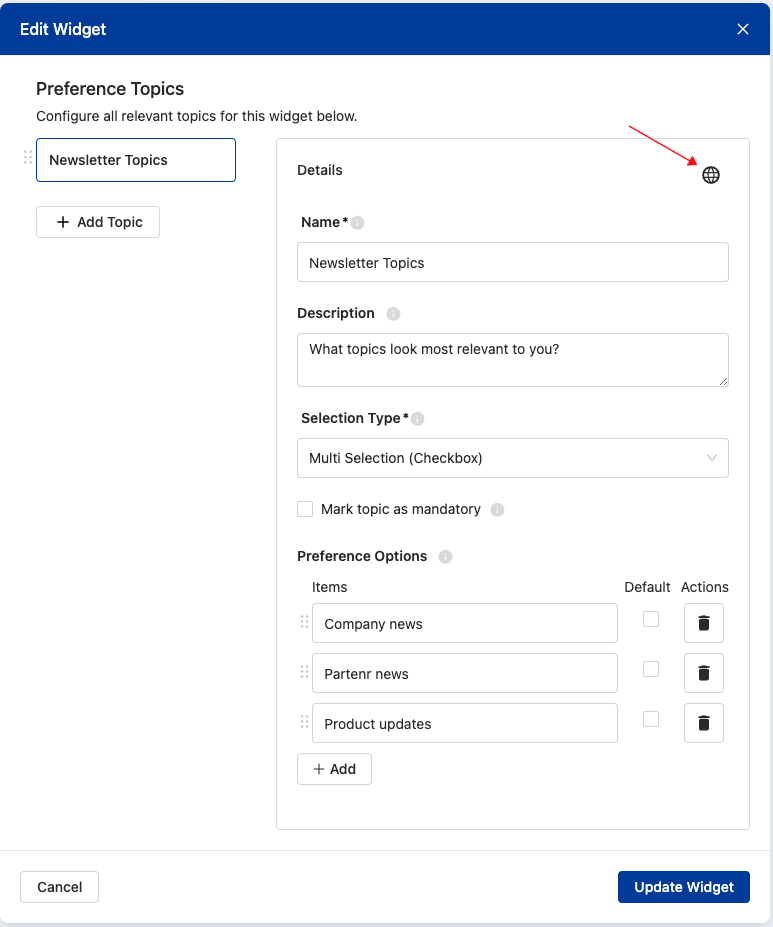
Task: Click Update Widget to save changes
Action: click(x=683, y=886)
